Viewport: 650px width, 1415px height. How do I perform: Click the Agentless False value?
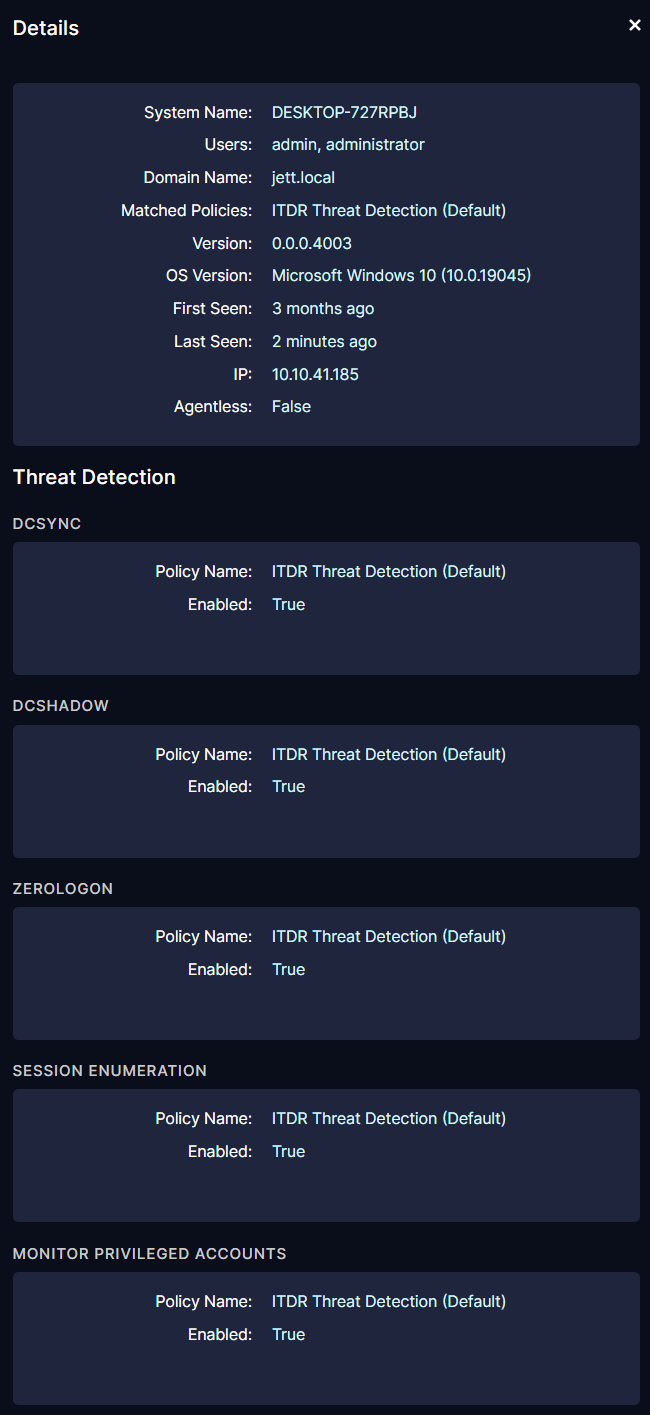pos(291,406)
